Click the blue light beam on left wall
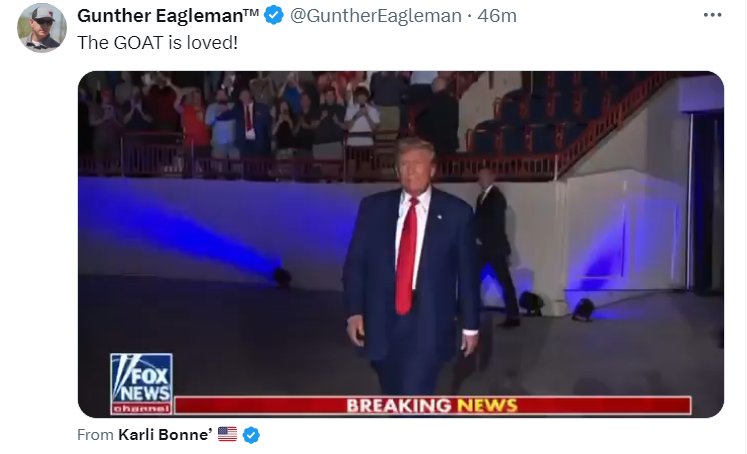The height and width of the screenshot is (454, 747). (181, 224)
